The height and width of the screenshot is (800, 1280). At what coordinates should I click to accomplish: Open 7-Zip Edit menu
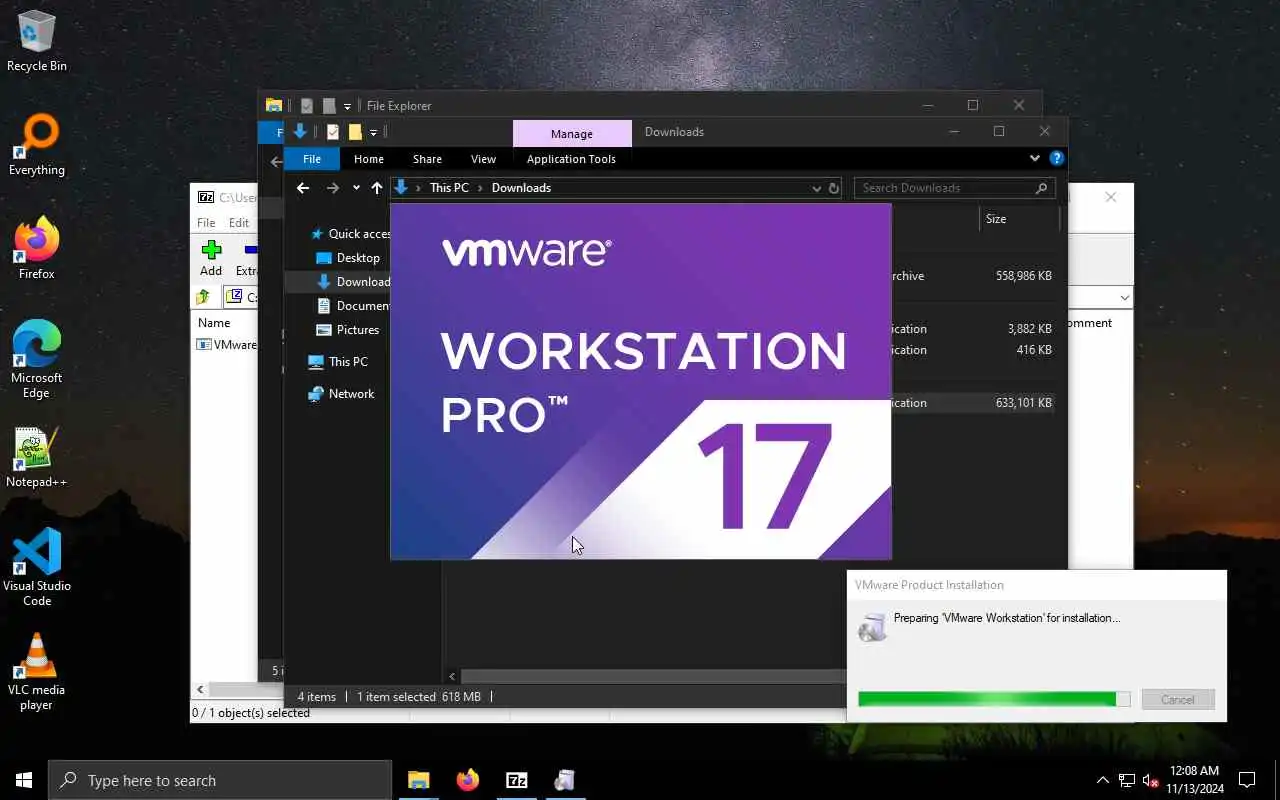[239, 223]
